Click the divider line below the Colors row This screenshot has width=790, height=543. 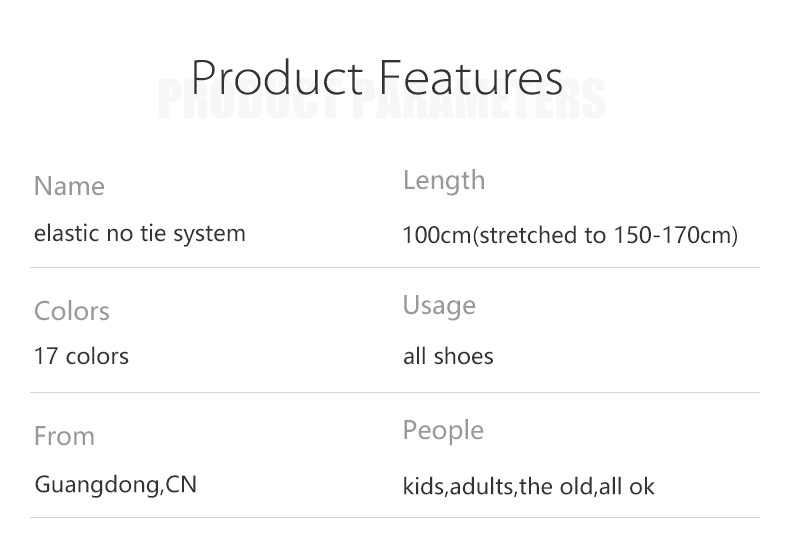point(394,393)
